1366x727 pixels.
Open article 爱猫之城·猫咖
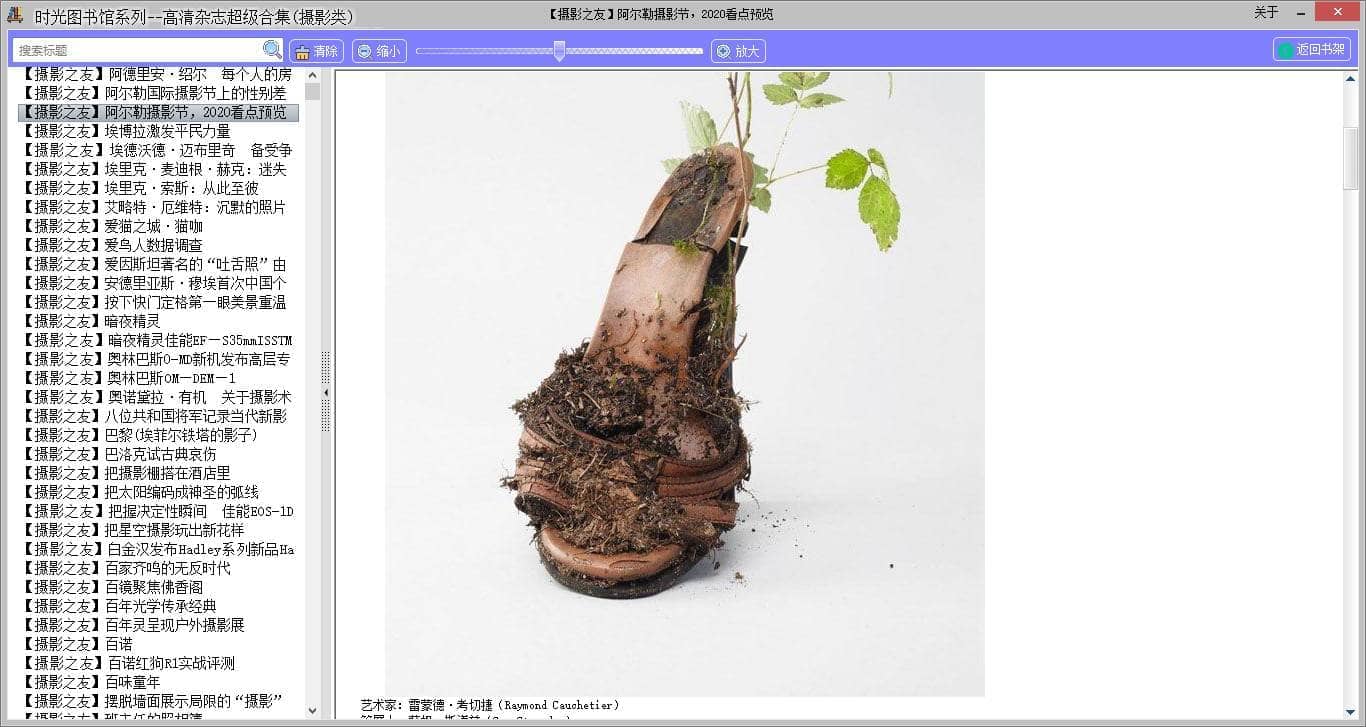click(x=153, y=226)
